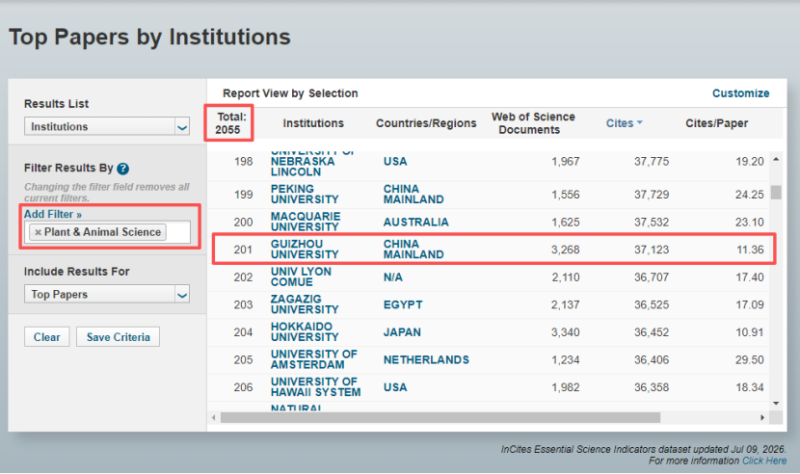Remove the Plant & Animal Science filter
The width and height of the screenshot is (800, 474).
click(38, 232)
